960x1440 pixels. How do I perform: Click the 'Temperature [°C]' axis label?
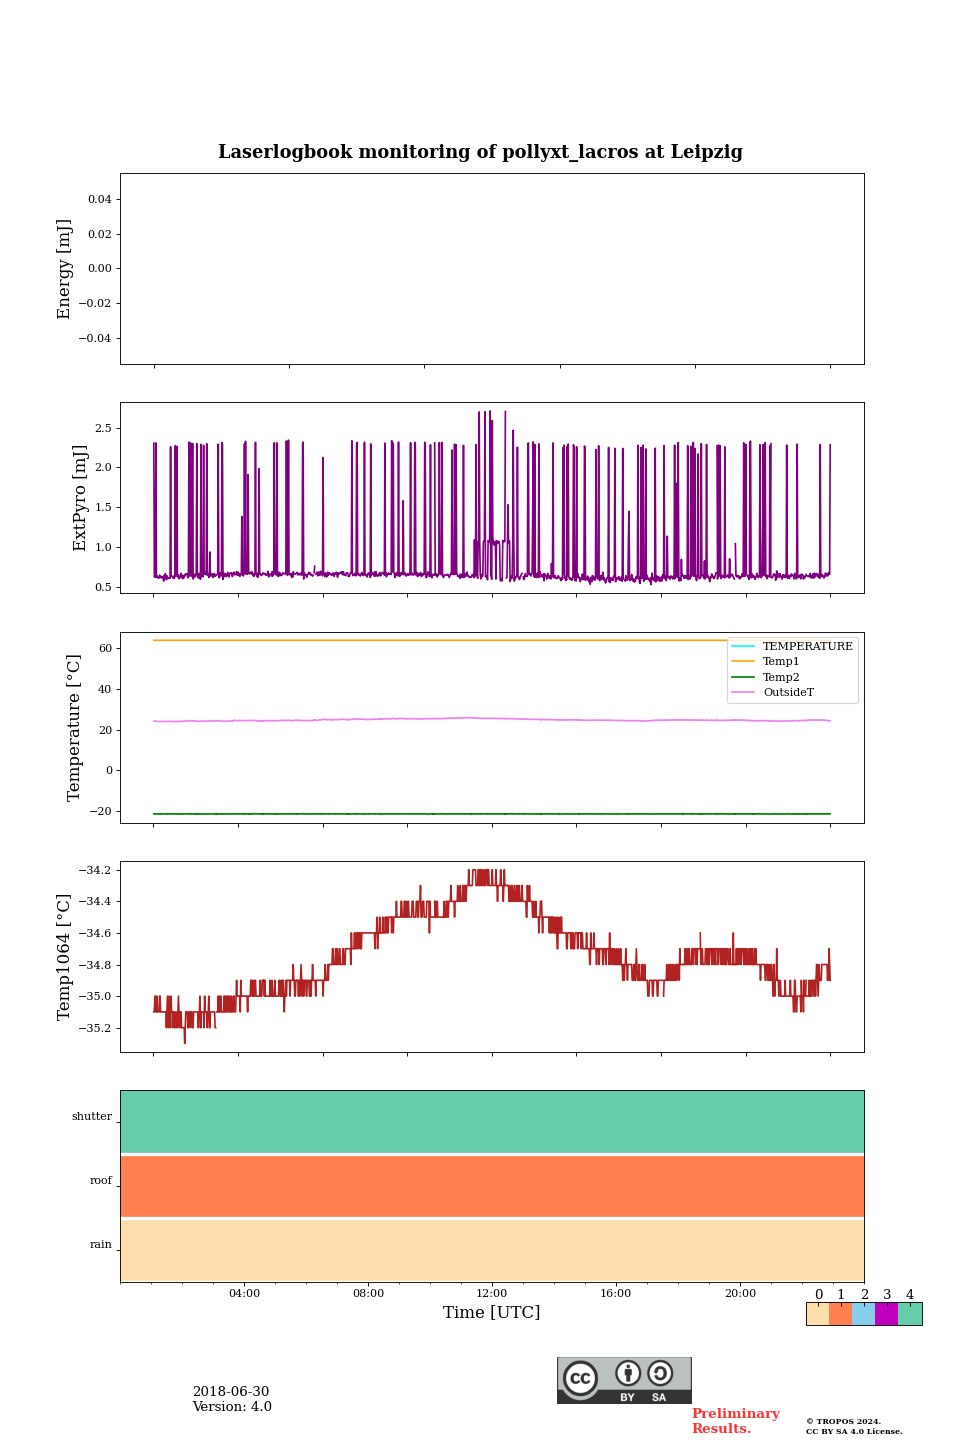tap(74, 727)
